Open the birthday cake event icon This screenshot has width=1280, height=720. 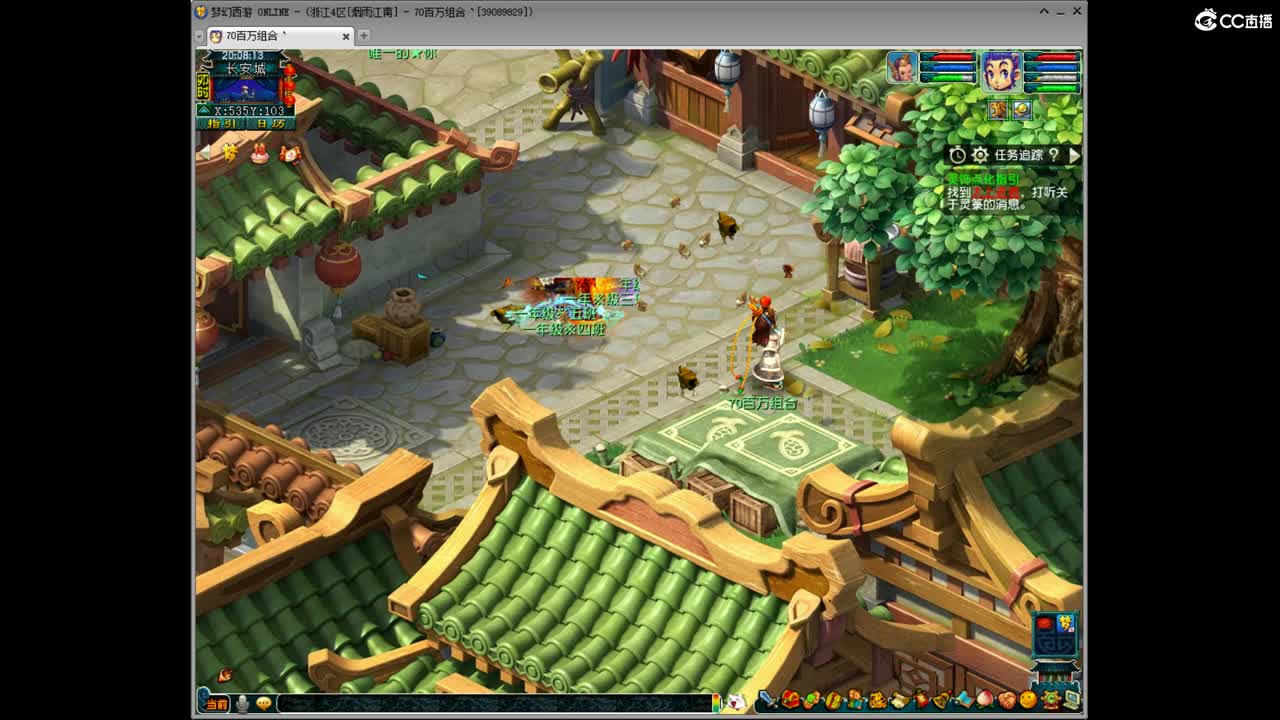pos(260,153)
